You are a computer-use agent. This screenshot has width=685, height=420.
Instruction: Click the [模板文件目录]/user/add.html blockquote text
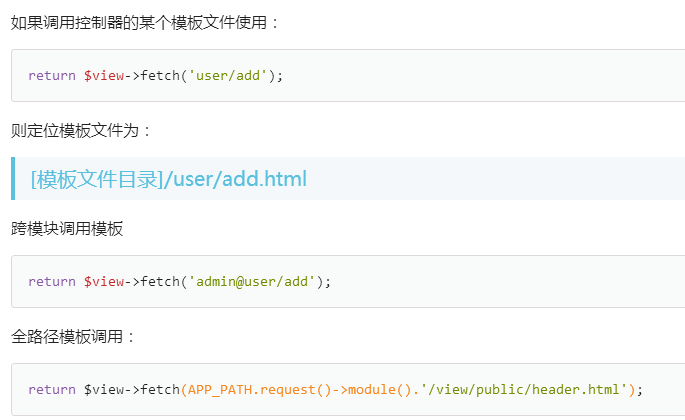(x=169, y=179)
